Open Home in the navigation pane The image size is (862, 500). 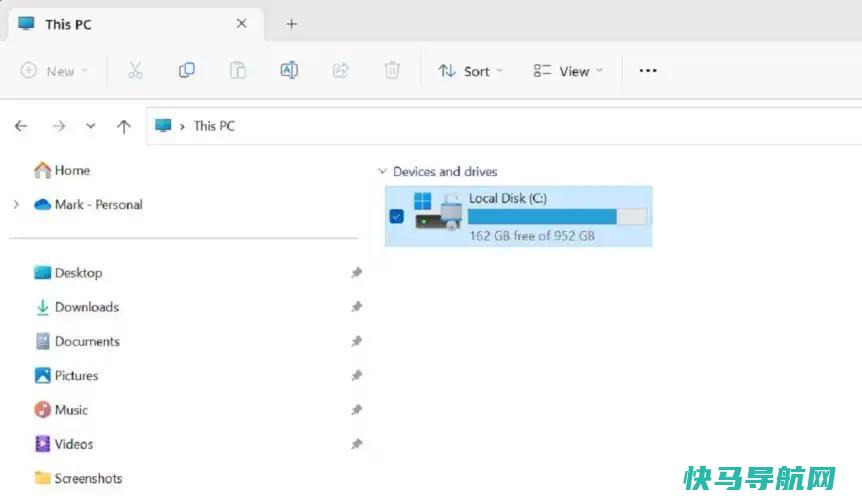point(62,170)
